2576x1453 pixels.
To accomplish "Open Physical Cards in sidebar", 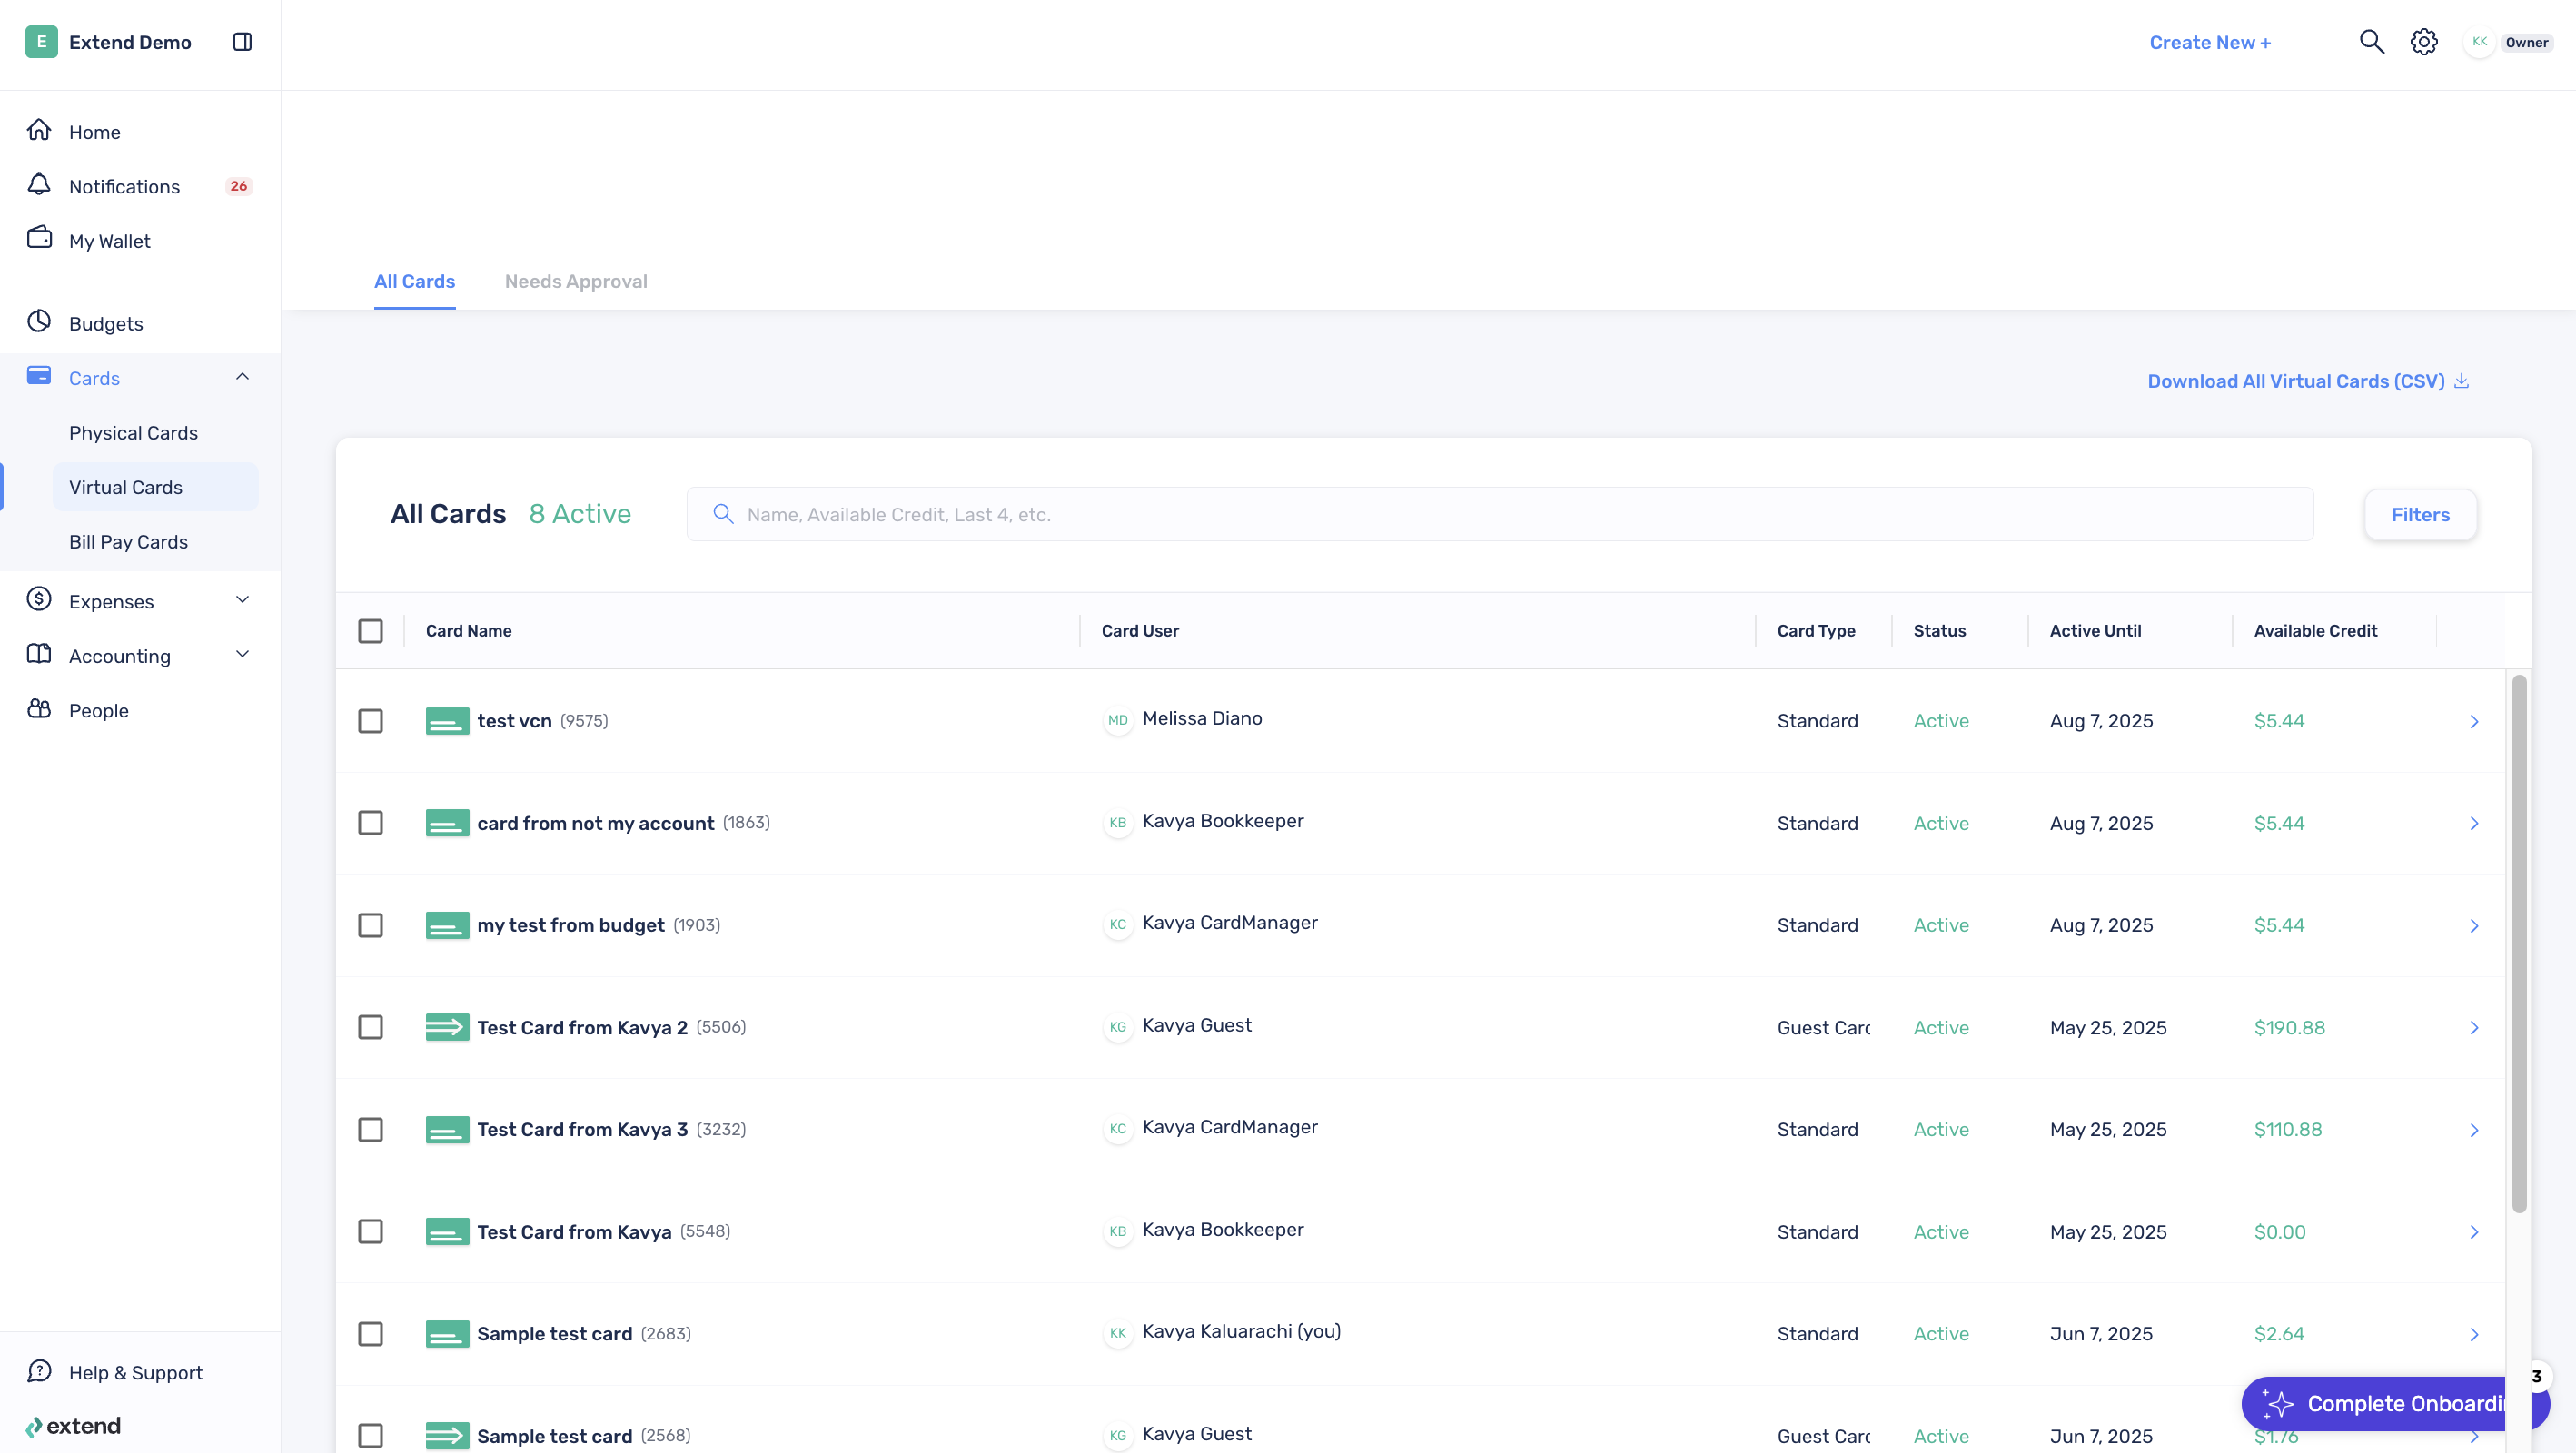I will pos(133,433).
